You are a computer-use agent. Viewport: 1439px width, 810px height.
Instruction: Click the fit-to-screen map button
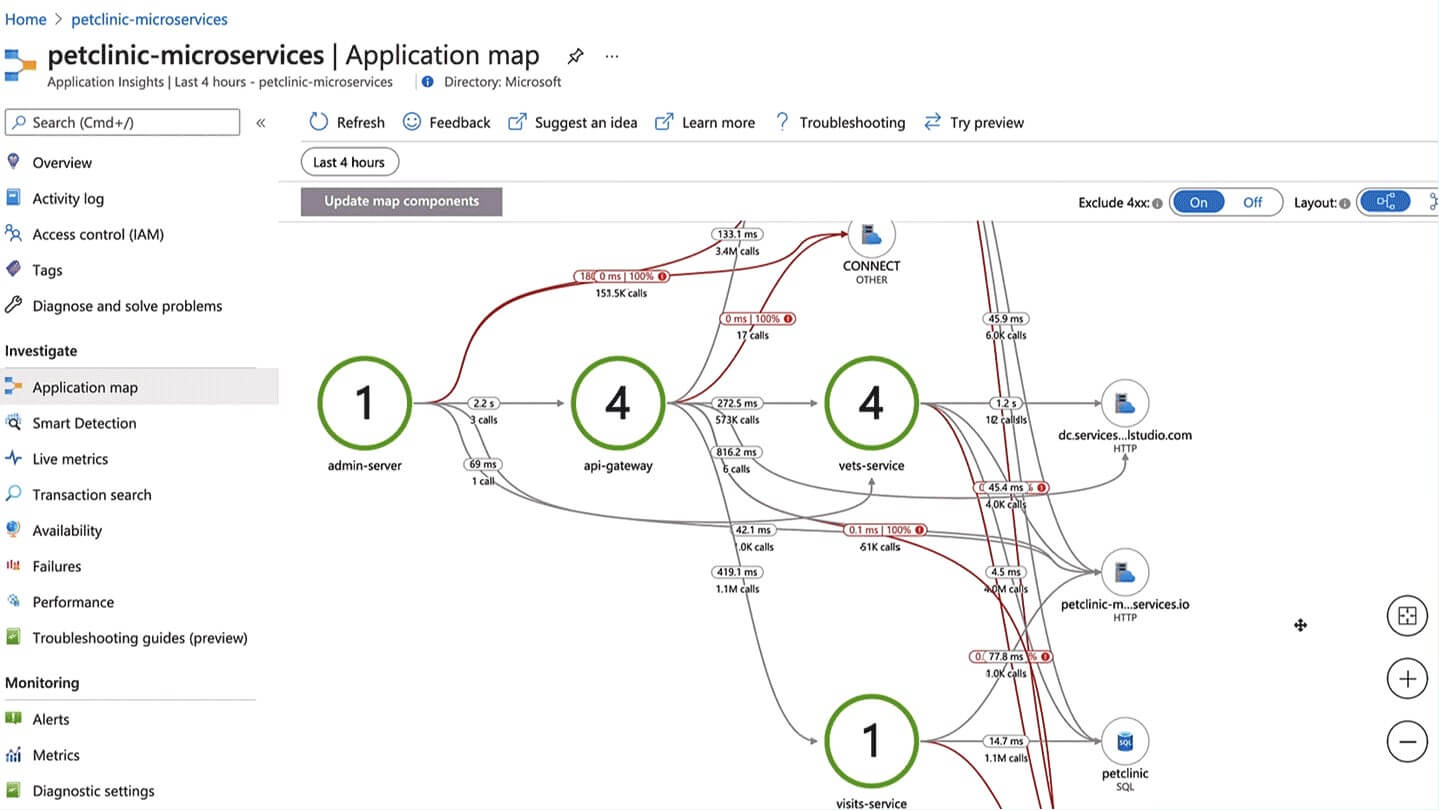coord(1407,616)
